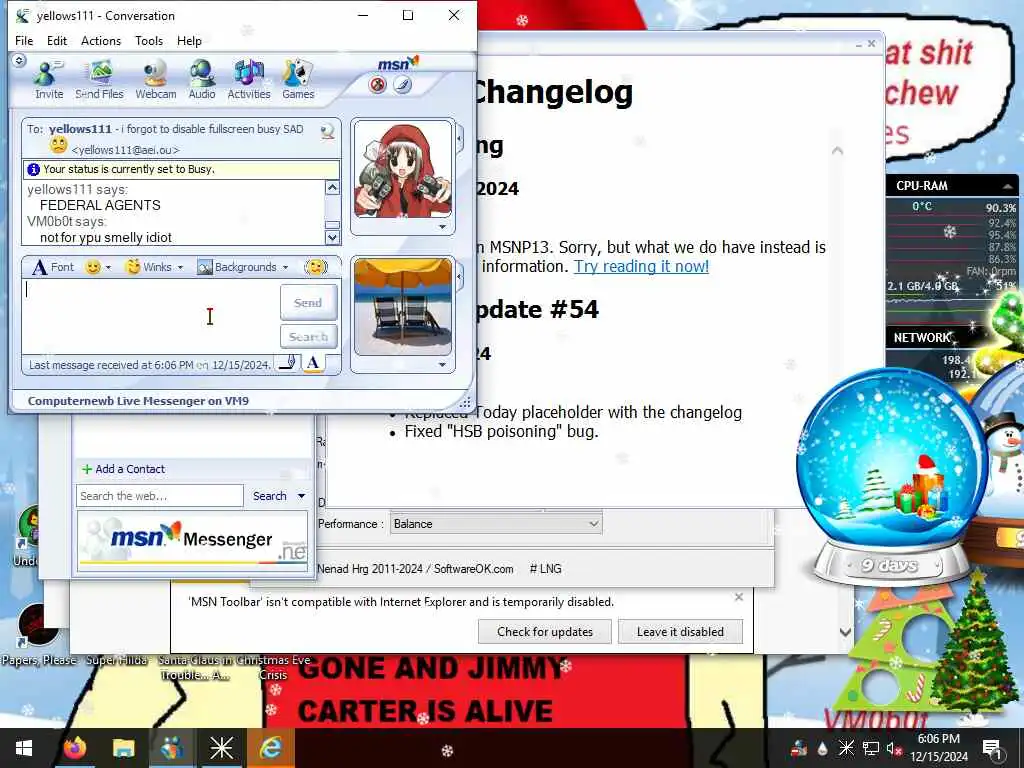Click the MSN Messenger banner ad

tap(193, 540)
